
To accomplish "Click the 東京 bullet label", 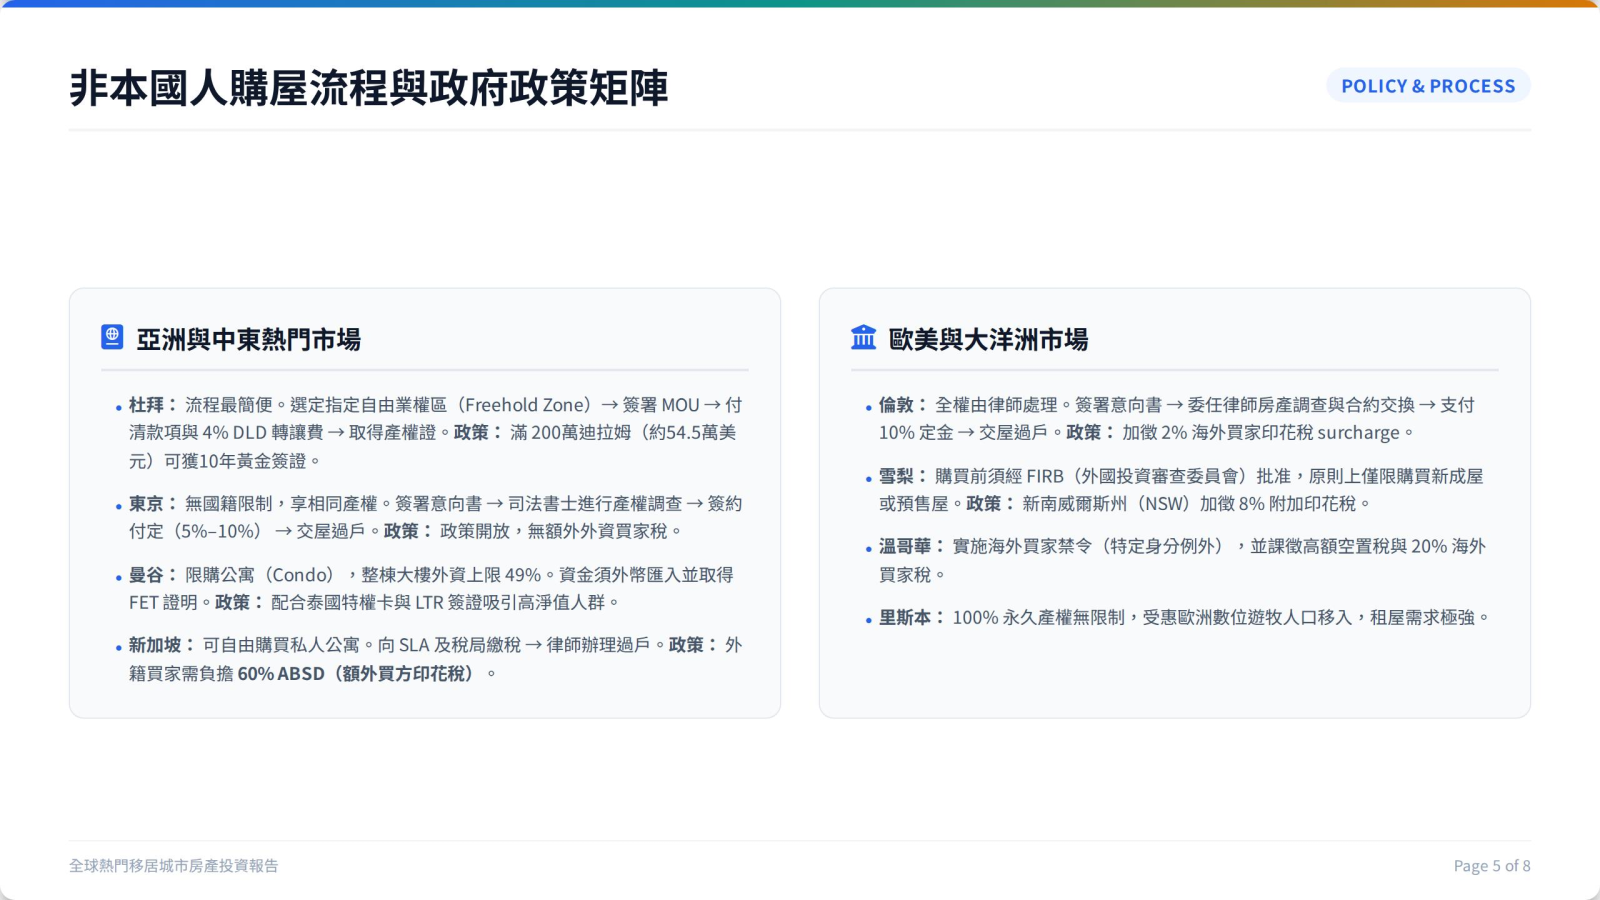I will pyautogui.click(x=153, y=504).
